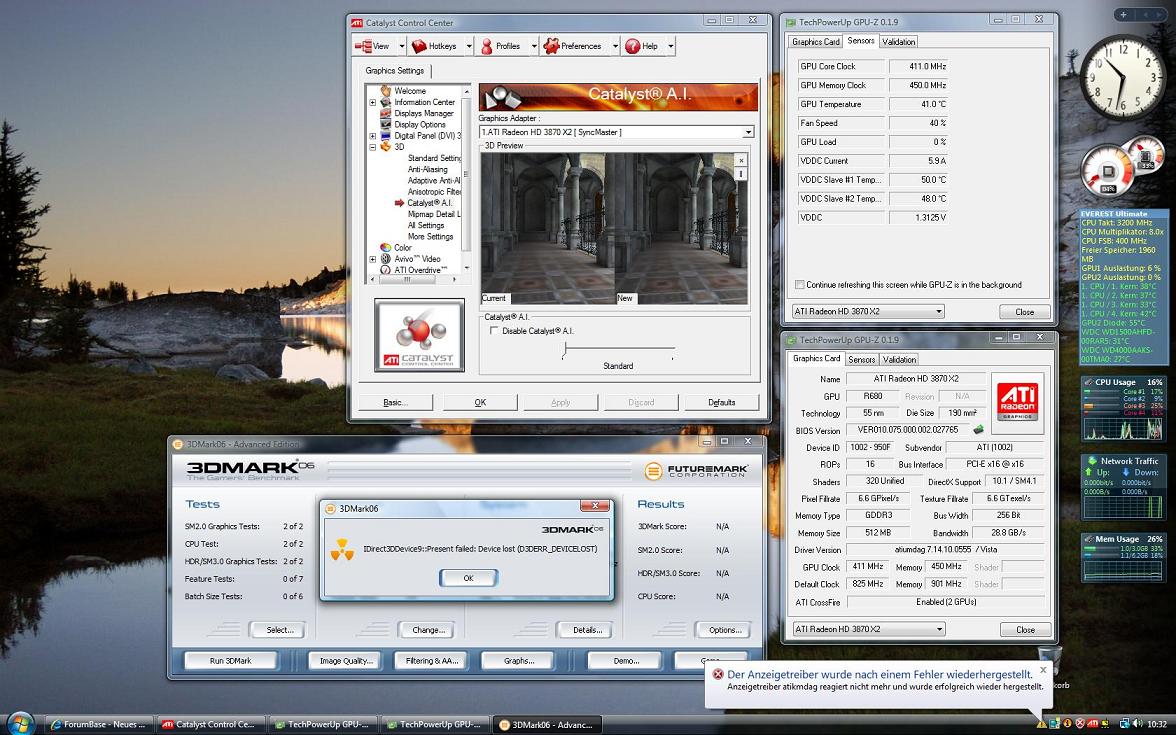1176x735 pixels.
Task: Click OK in the 3DMark06 error dialog
Action: tap(468, 578)
